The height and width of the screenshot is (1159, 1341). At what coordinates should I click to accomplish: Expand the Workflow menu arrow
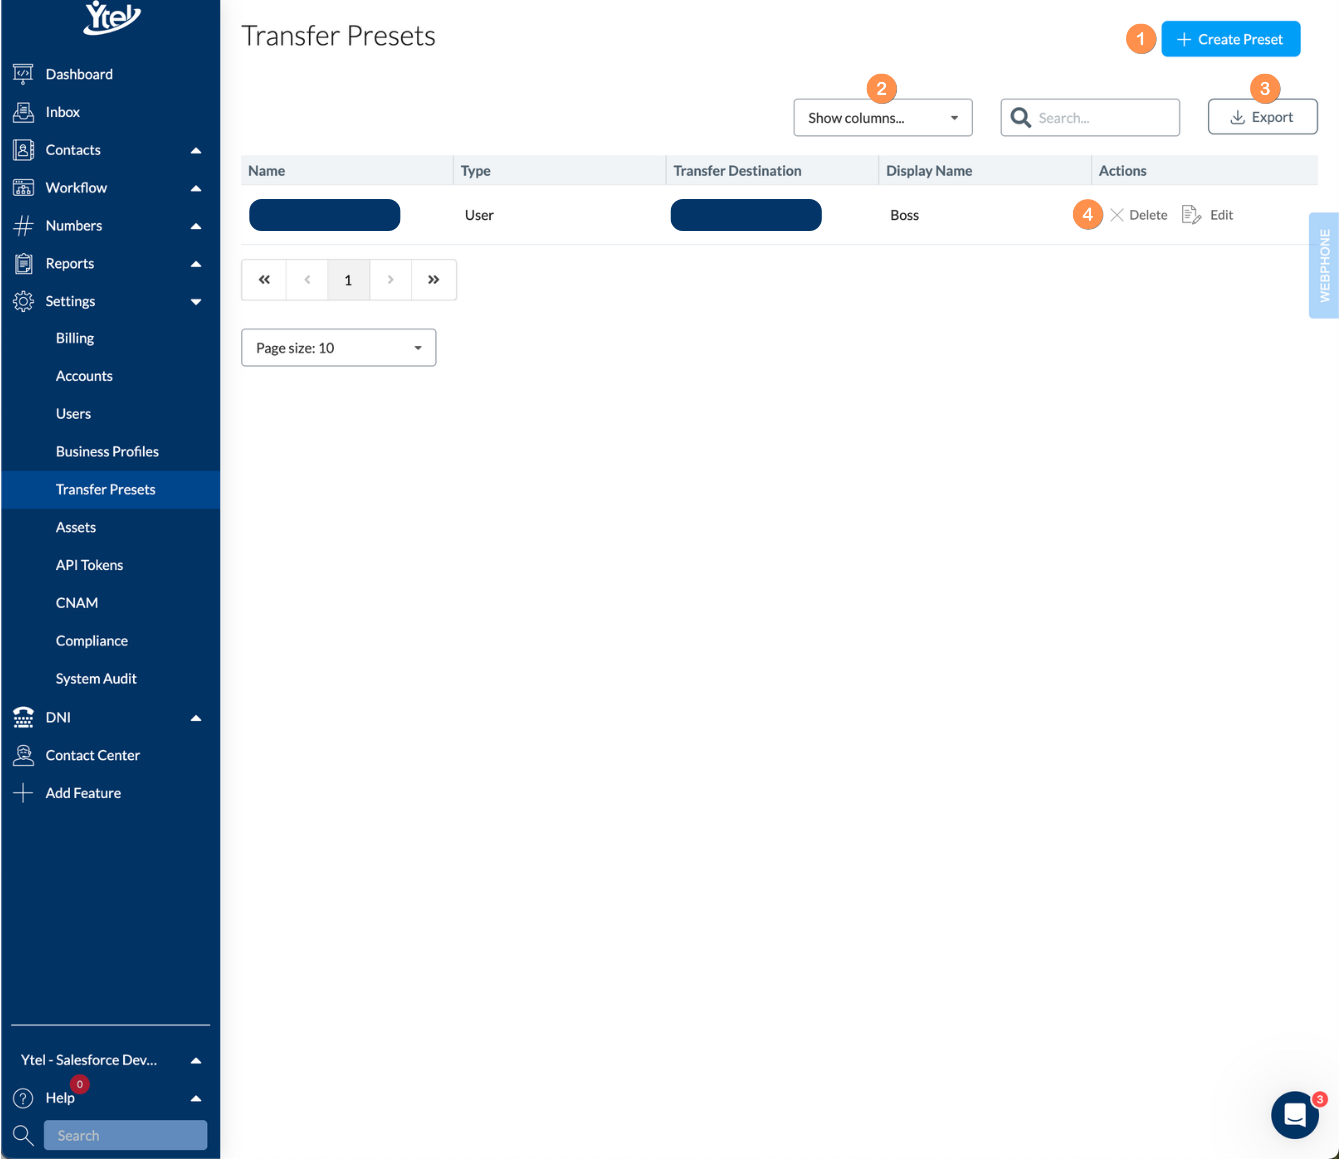point(196,188)
